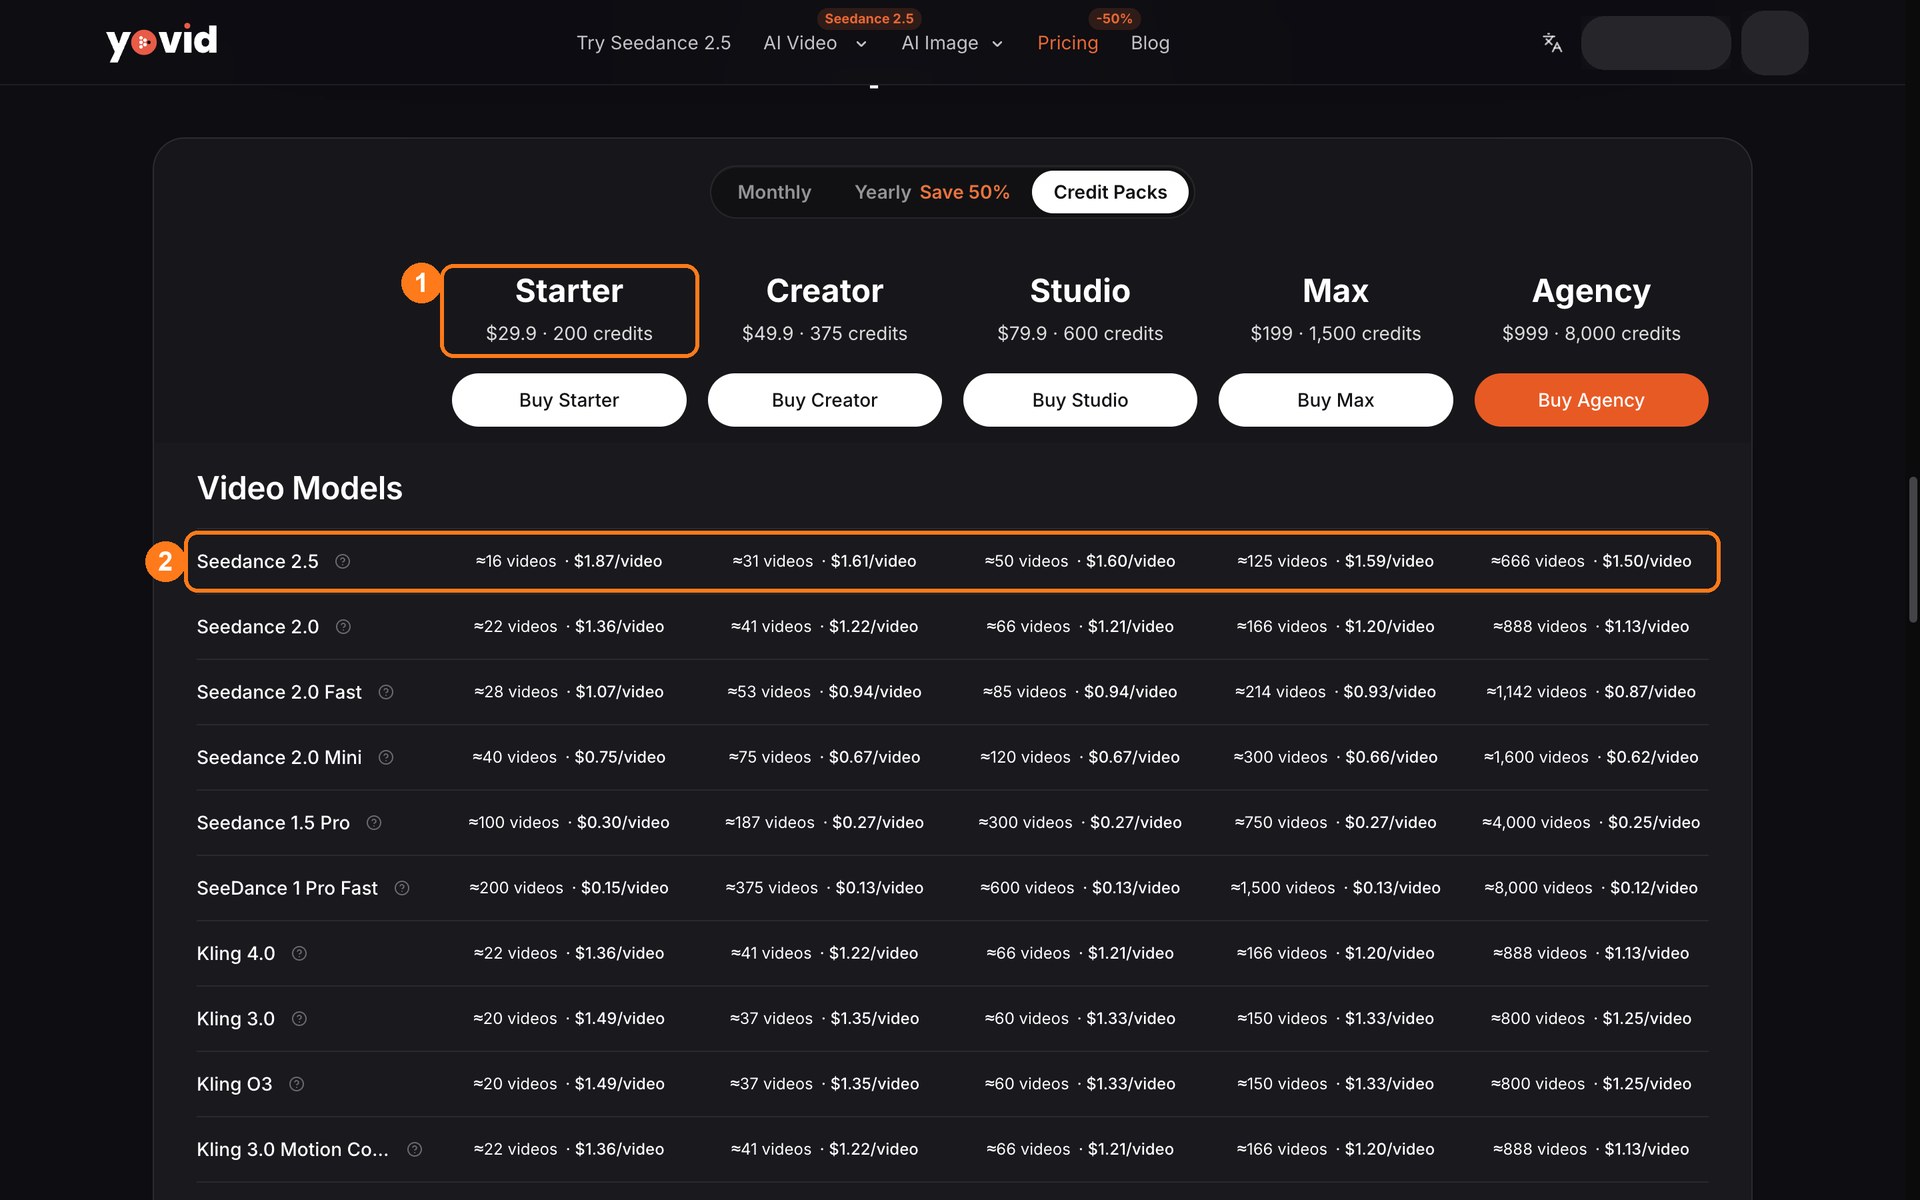Click info icon next to Seedance 1.5 Pro
The height and width of the screenshot is (1200, 1920).
point(374,823)
